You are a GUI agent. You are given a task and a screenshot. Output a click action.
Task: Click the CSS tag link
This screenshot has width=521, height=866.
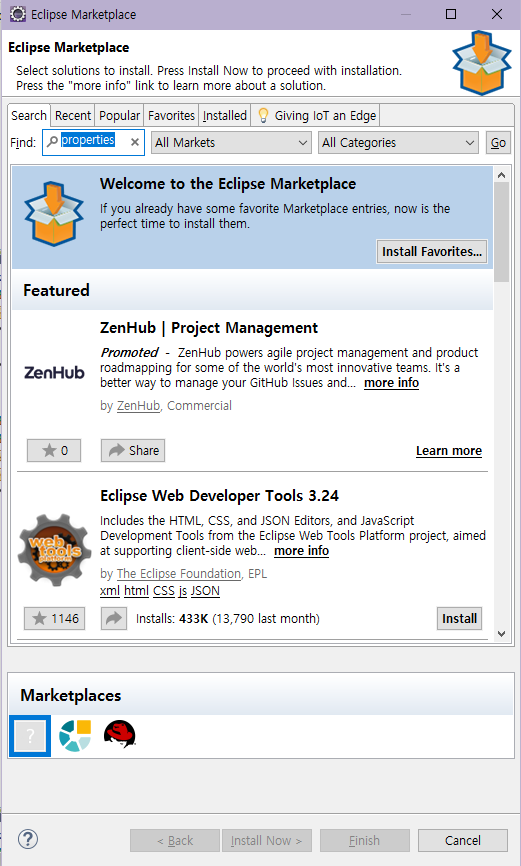tap(164, 591)
